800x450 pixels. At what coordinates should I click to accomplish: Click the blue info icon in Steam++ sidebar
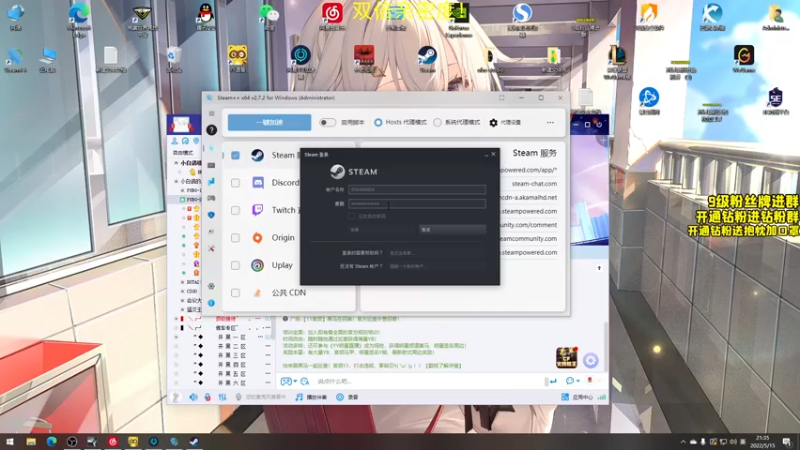(211, 303)
